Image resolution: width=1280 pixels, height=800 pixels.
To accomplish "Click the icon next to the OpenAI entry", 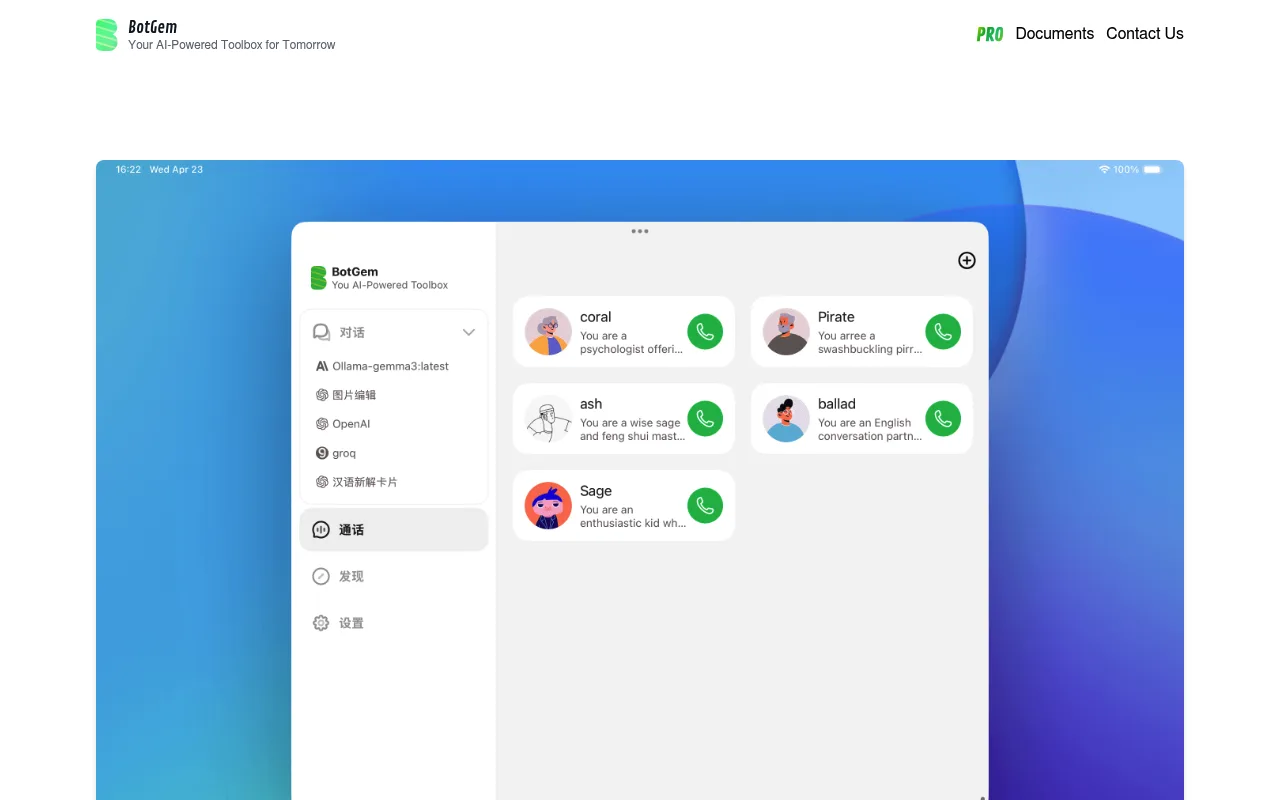I will (x=322, y=424).
